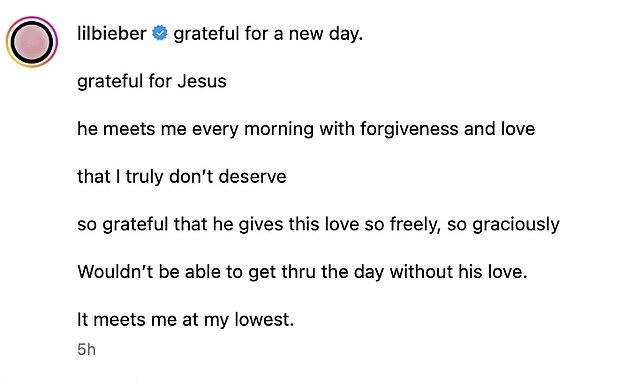The width and height of the screenshot is (634, 383).
Task: Click the line 'that I truly don't deserve'
Action: tap(182, 177)
